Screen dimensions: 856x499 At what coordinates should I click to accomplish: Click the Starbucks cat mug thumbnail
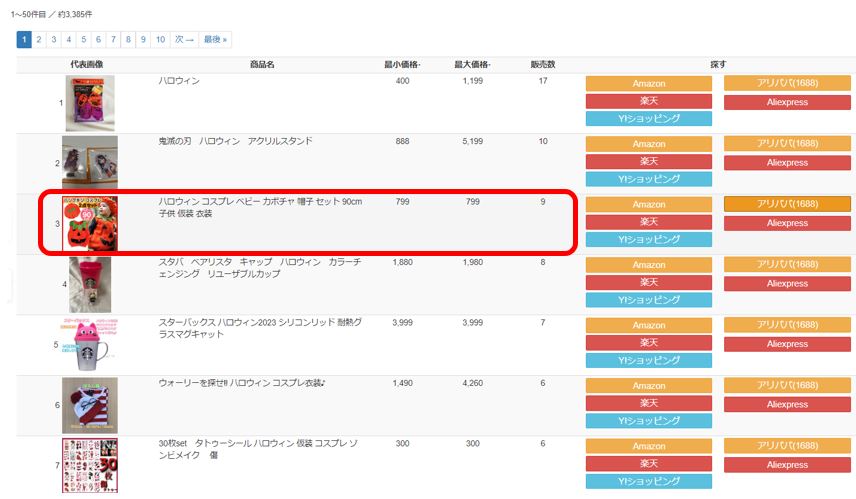pyautogui.click(x=91, y=344)
